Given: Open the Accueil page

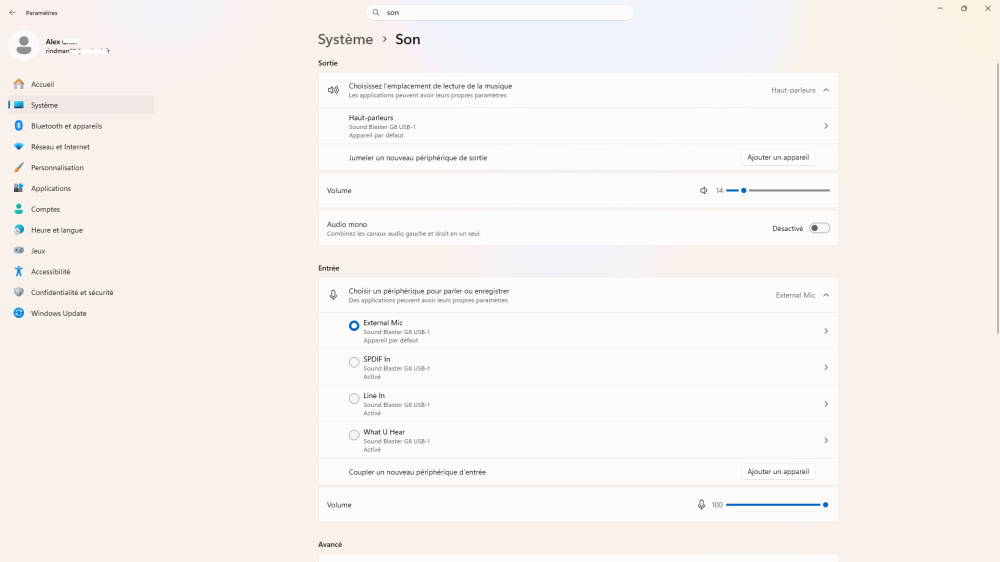Looking at the screenshot, I should (x=81, y=84).
